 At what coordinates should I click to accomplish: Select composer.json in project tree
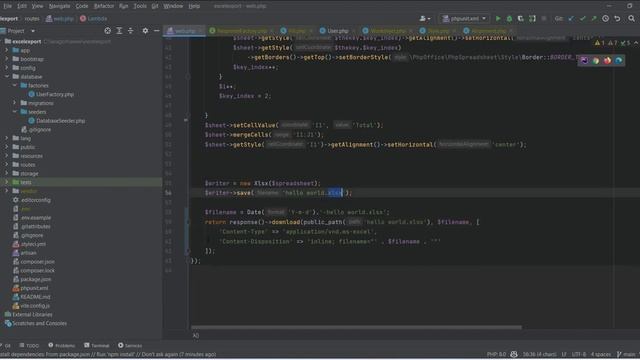34,262
